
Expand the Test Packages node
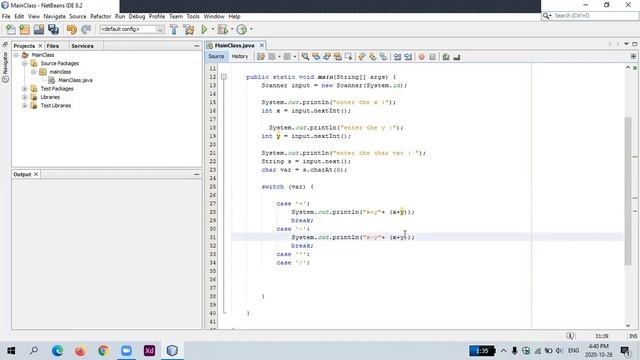(25, 89)
